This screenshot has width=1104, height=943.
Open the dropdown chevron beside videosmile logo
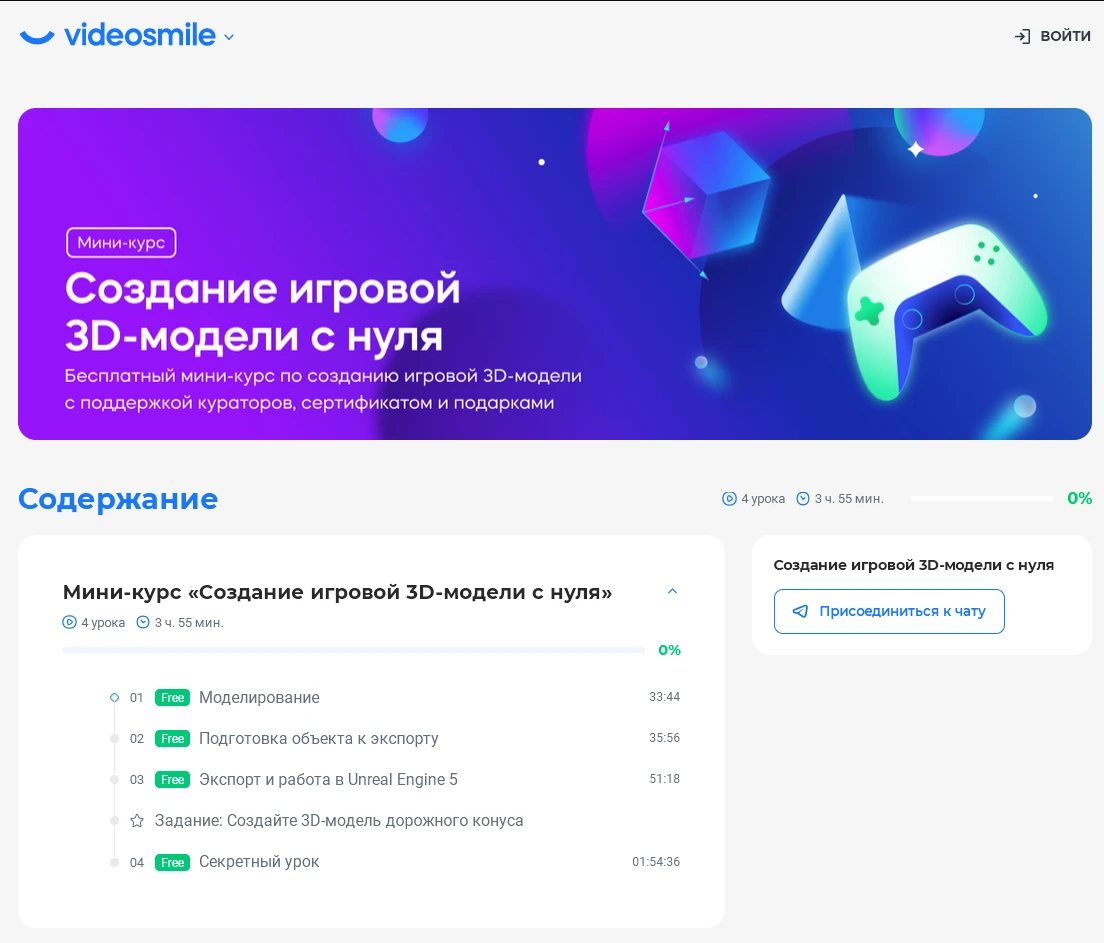click(x=229, y=37)
